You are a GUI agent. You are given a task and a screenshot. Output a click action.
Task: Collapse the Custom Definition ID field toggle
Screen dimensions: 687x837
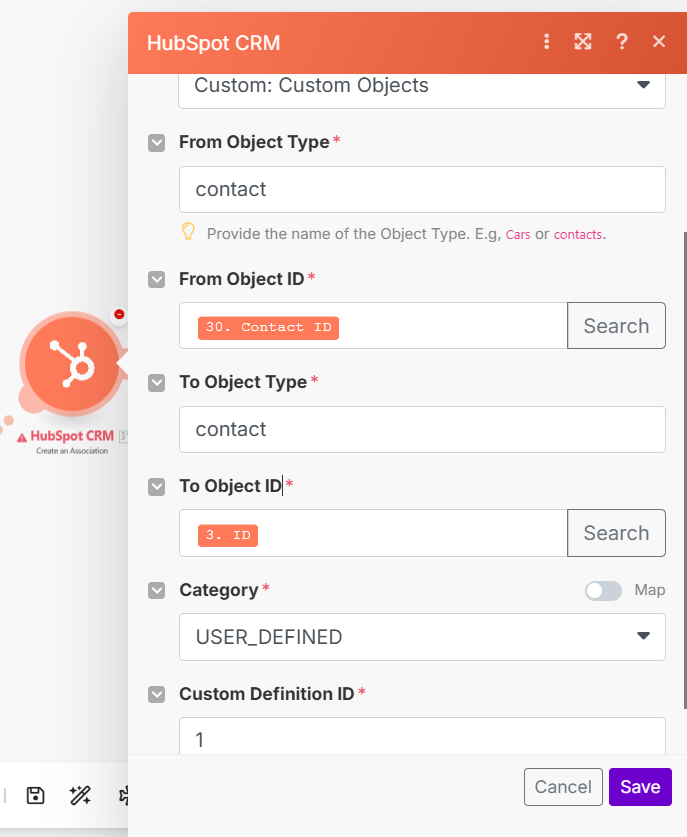click(157, 694)
